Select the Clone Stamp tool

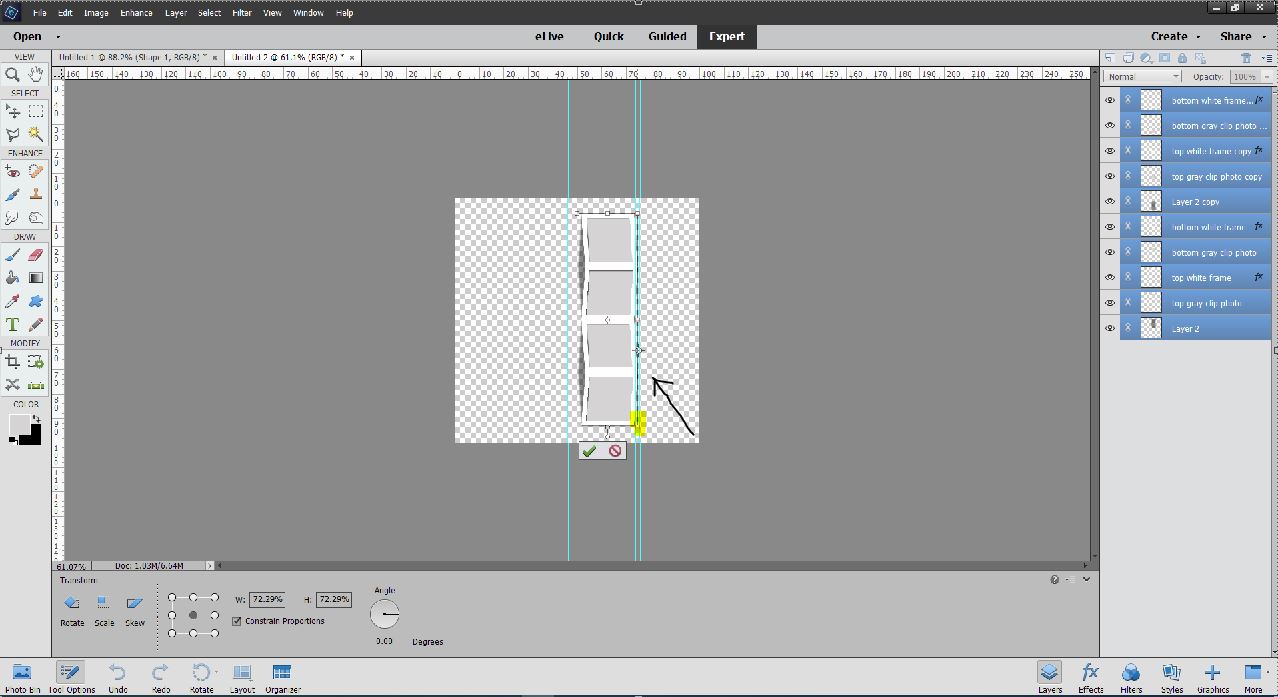36,195
